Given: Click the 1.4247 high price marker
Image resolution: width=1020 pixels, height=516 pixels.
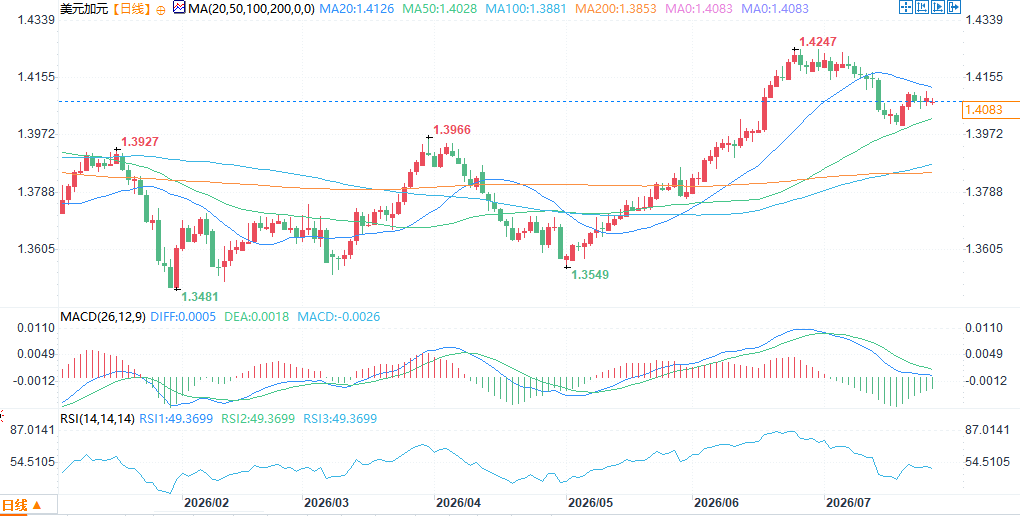Looking at the screenshot, I should [818, 42].
